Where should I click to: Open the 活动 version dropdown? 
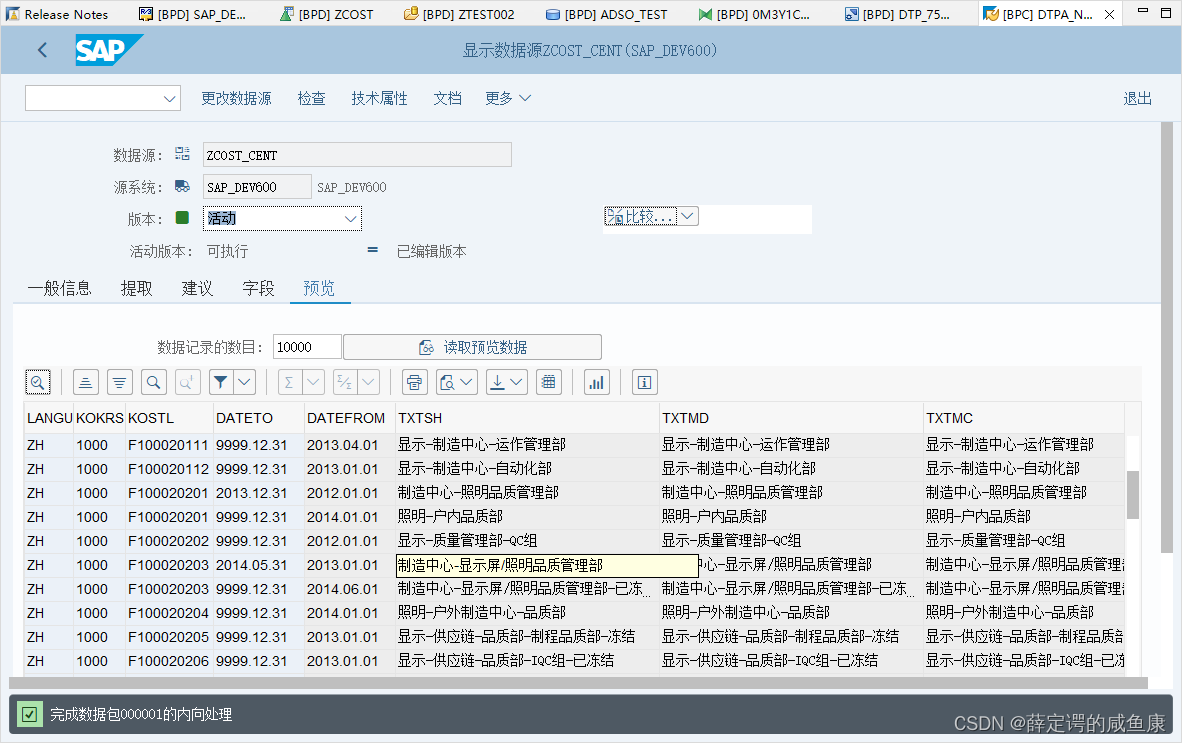[351, 219]
